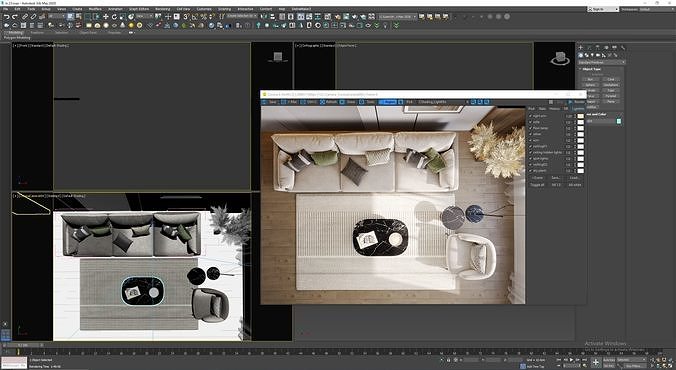This screenshot has height=370, width=676.
Task: Open the Rendering menu
Action: click(163, 9)
